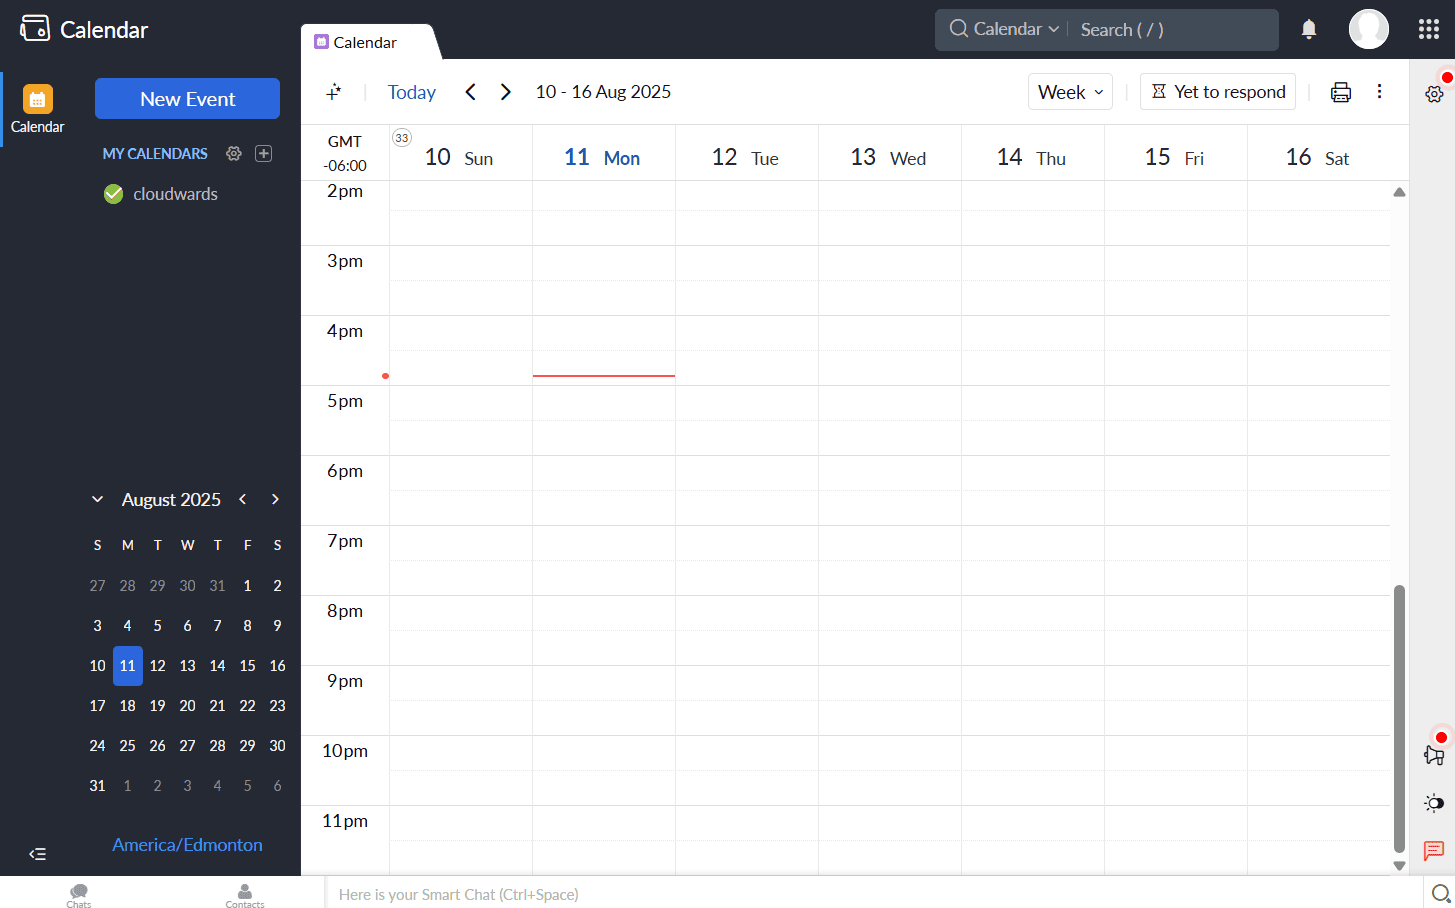Open the 13 Wed day header

(x=888, y=157)
